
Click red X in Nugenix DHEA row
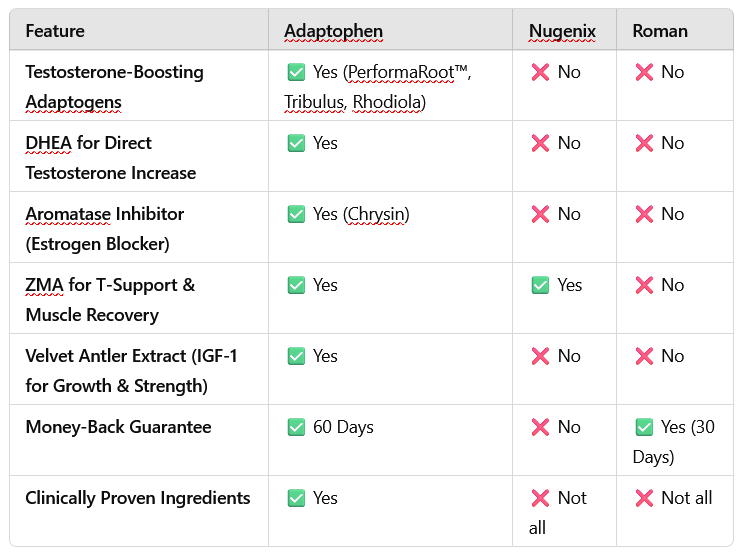(x=540, y=143)
